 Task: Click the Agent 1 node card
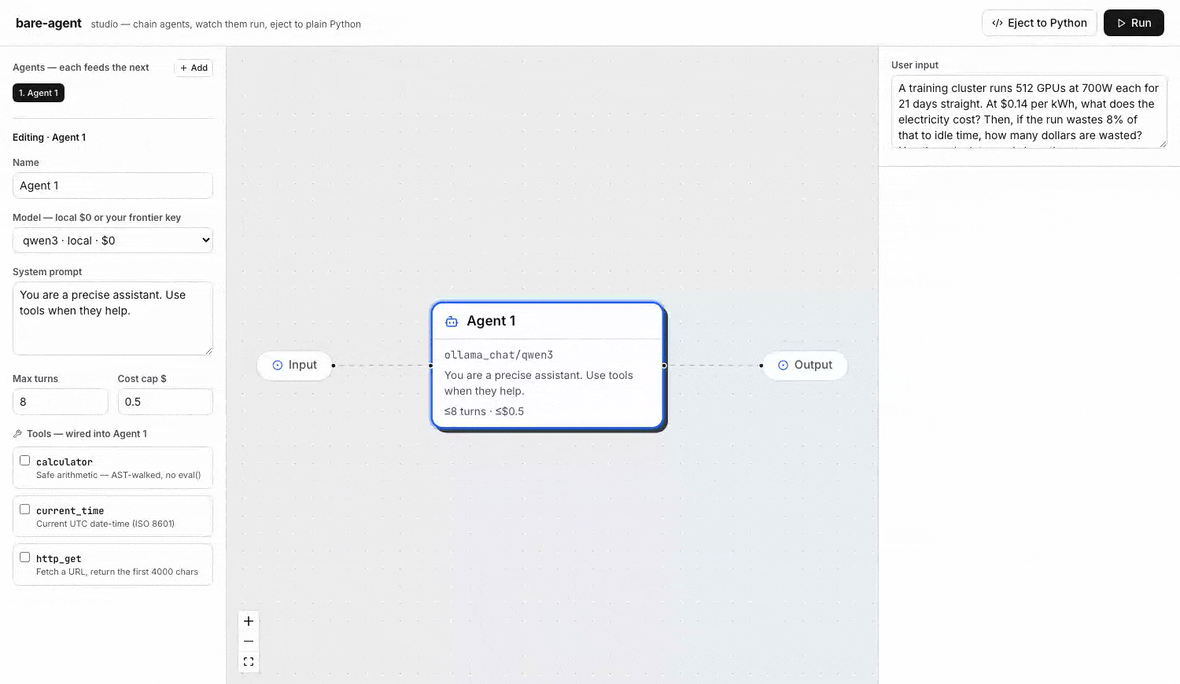548,366
